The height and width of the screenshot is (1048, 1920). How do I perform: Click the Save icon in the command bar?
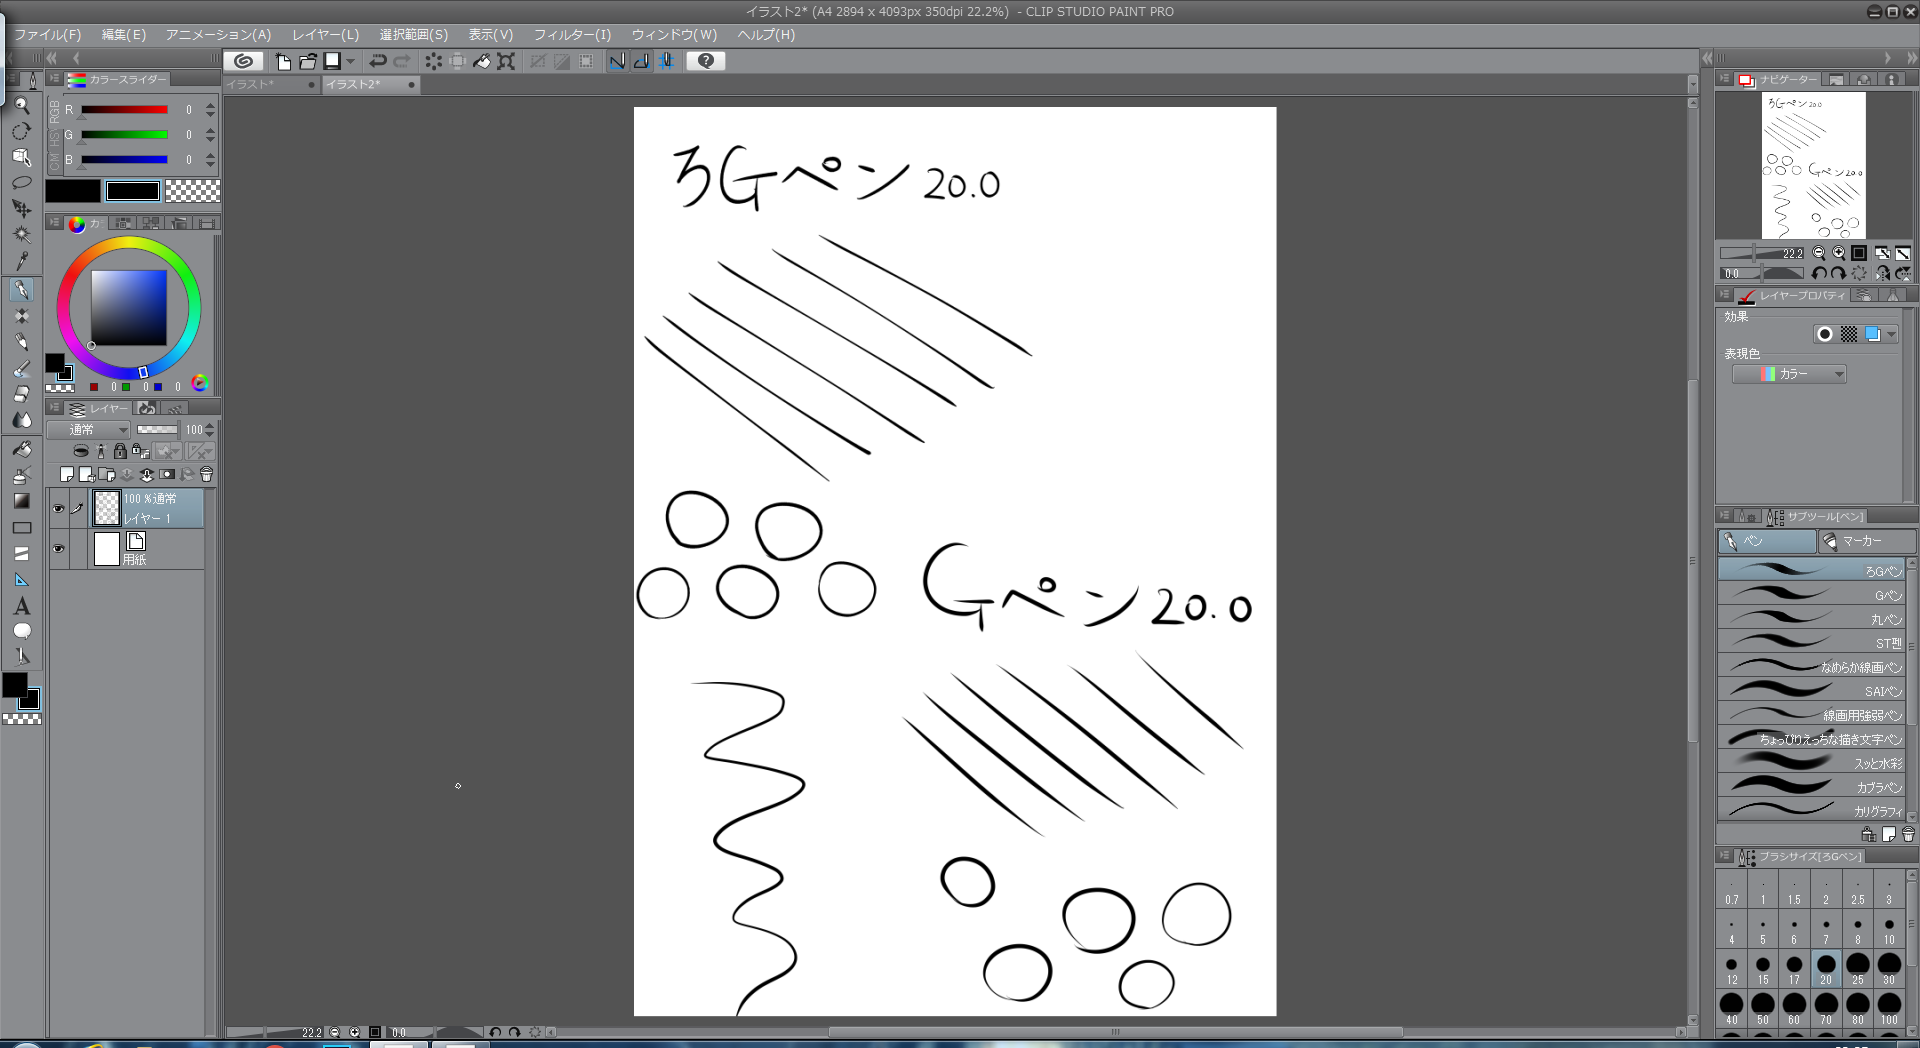click(332, 61)
